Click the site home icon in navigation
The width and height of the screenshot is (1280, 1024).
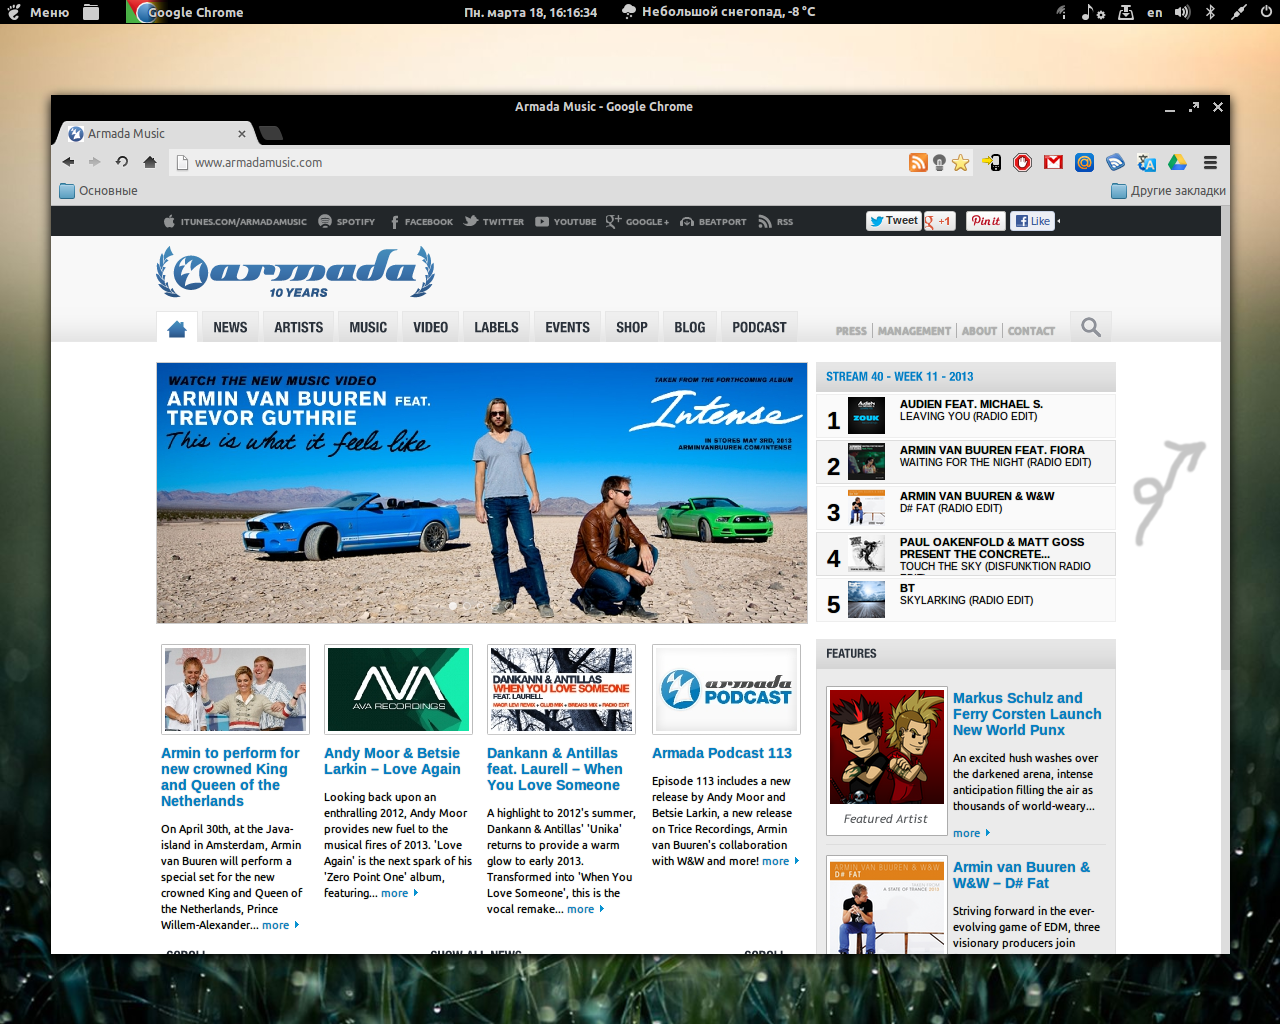[x=177, y=328]
